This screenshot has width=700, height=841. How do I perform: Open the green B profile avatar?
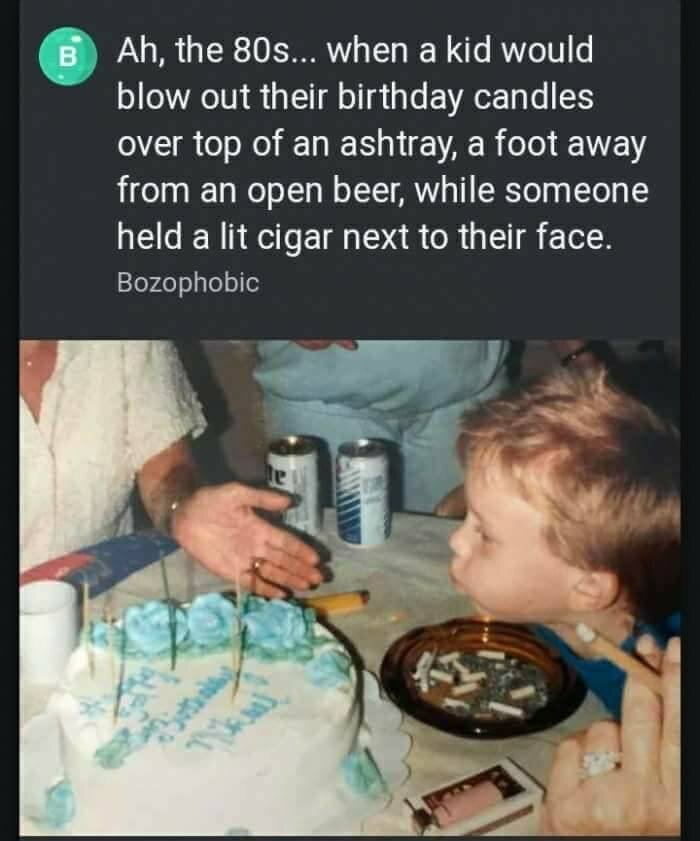tap(67, 56)
